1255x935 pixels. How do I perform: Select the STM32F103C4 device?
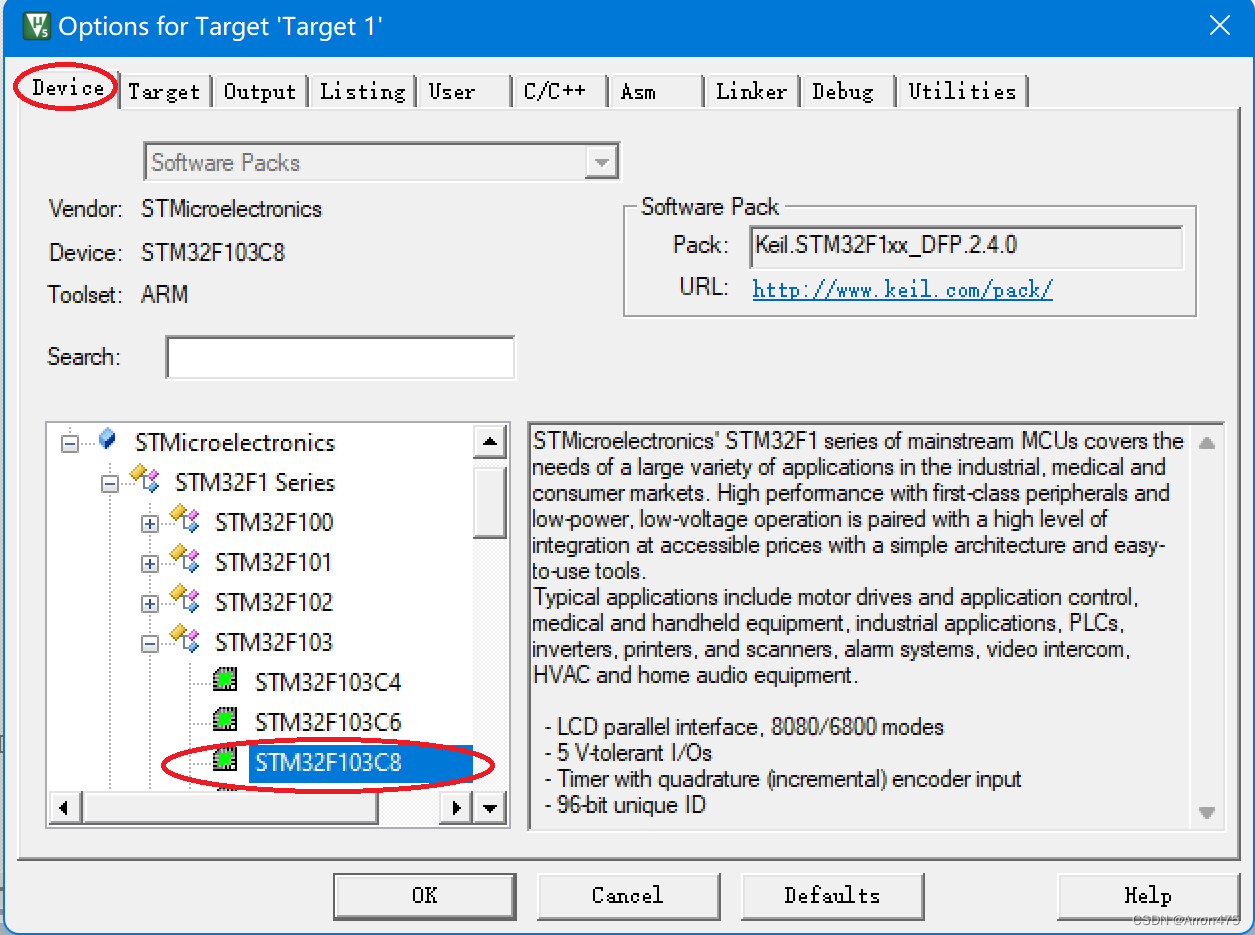click(328, 683)
